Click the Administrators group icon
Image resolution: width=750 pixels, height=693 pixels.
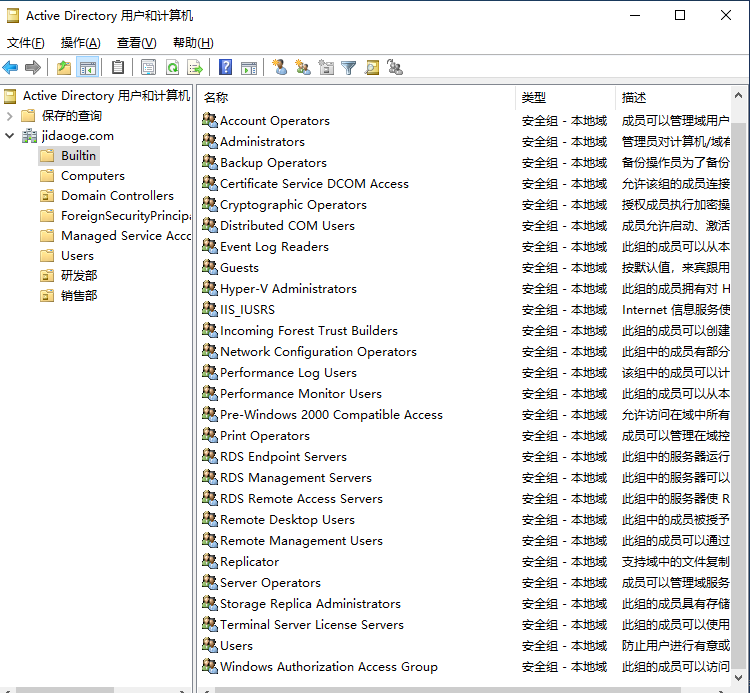(210, 141)
